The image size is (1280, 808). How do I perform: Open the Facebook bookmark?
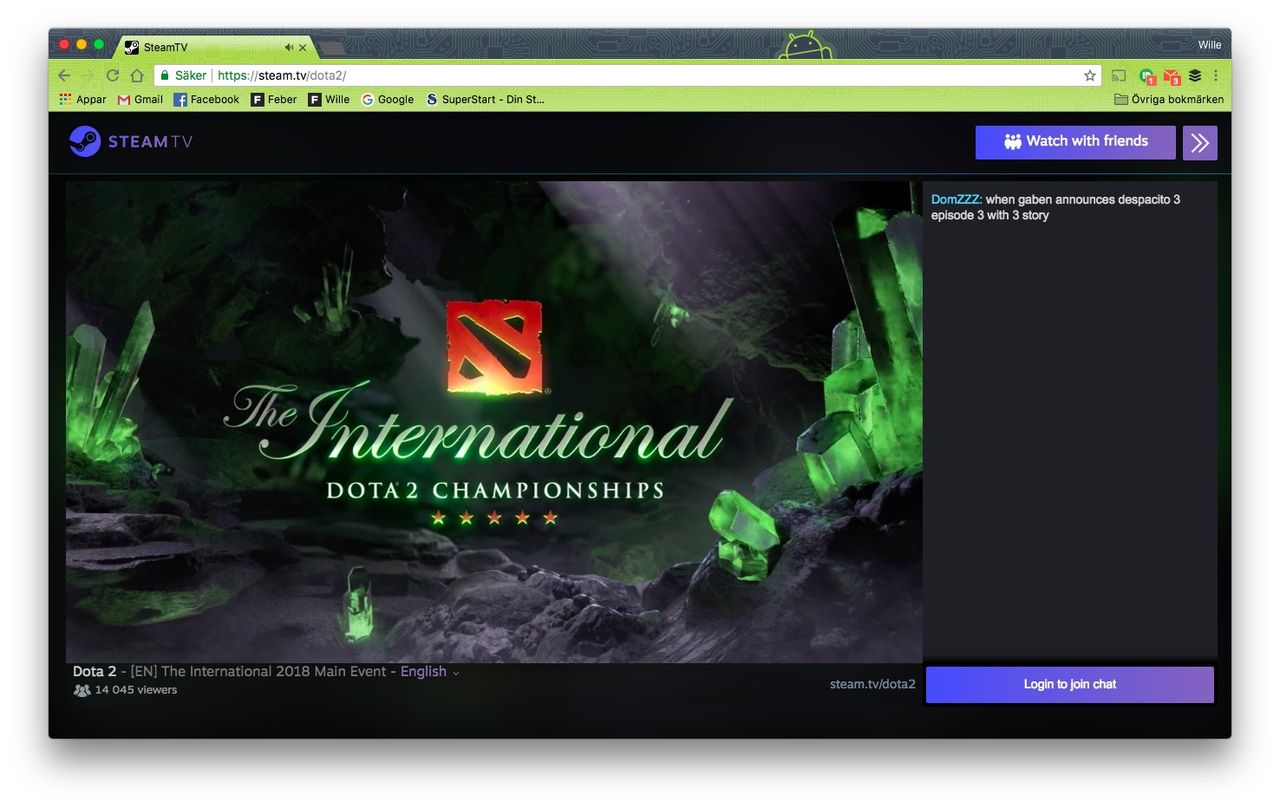point(207,99)
